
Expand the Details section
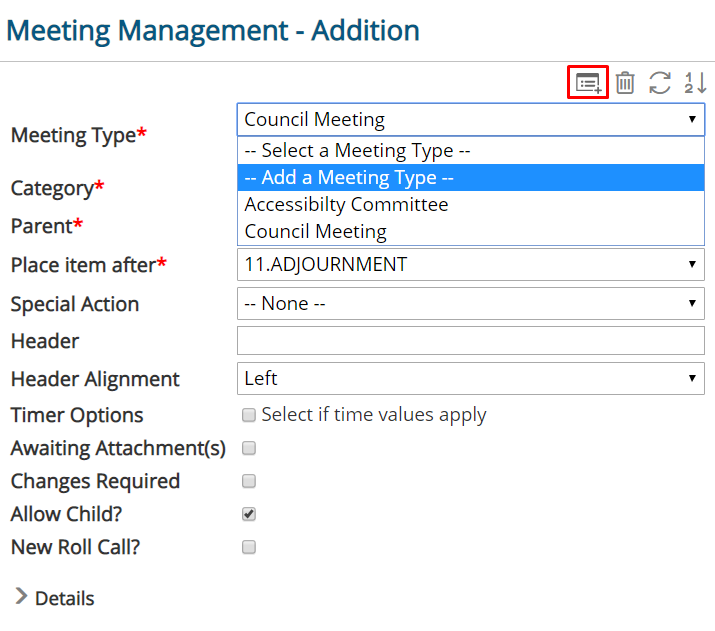(55, 598)
